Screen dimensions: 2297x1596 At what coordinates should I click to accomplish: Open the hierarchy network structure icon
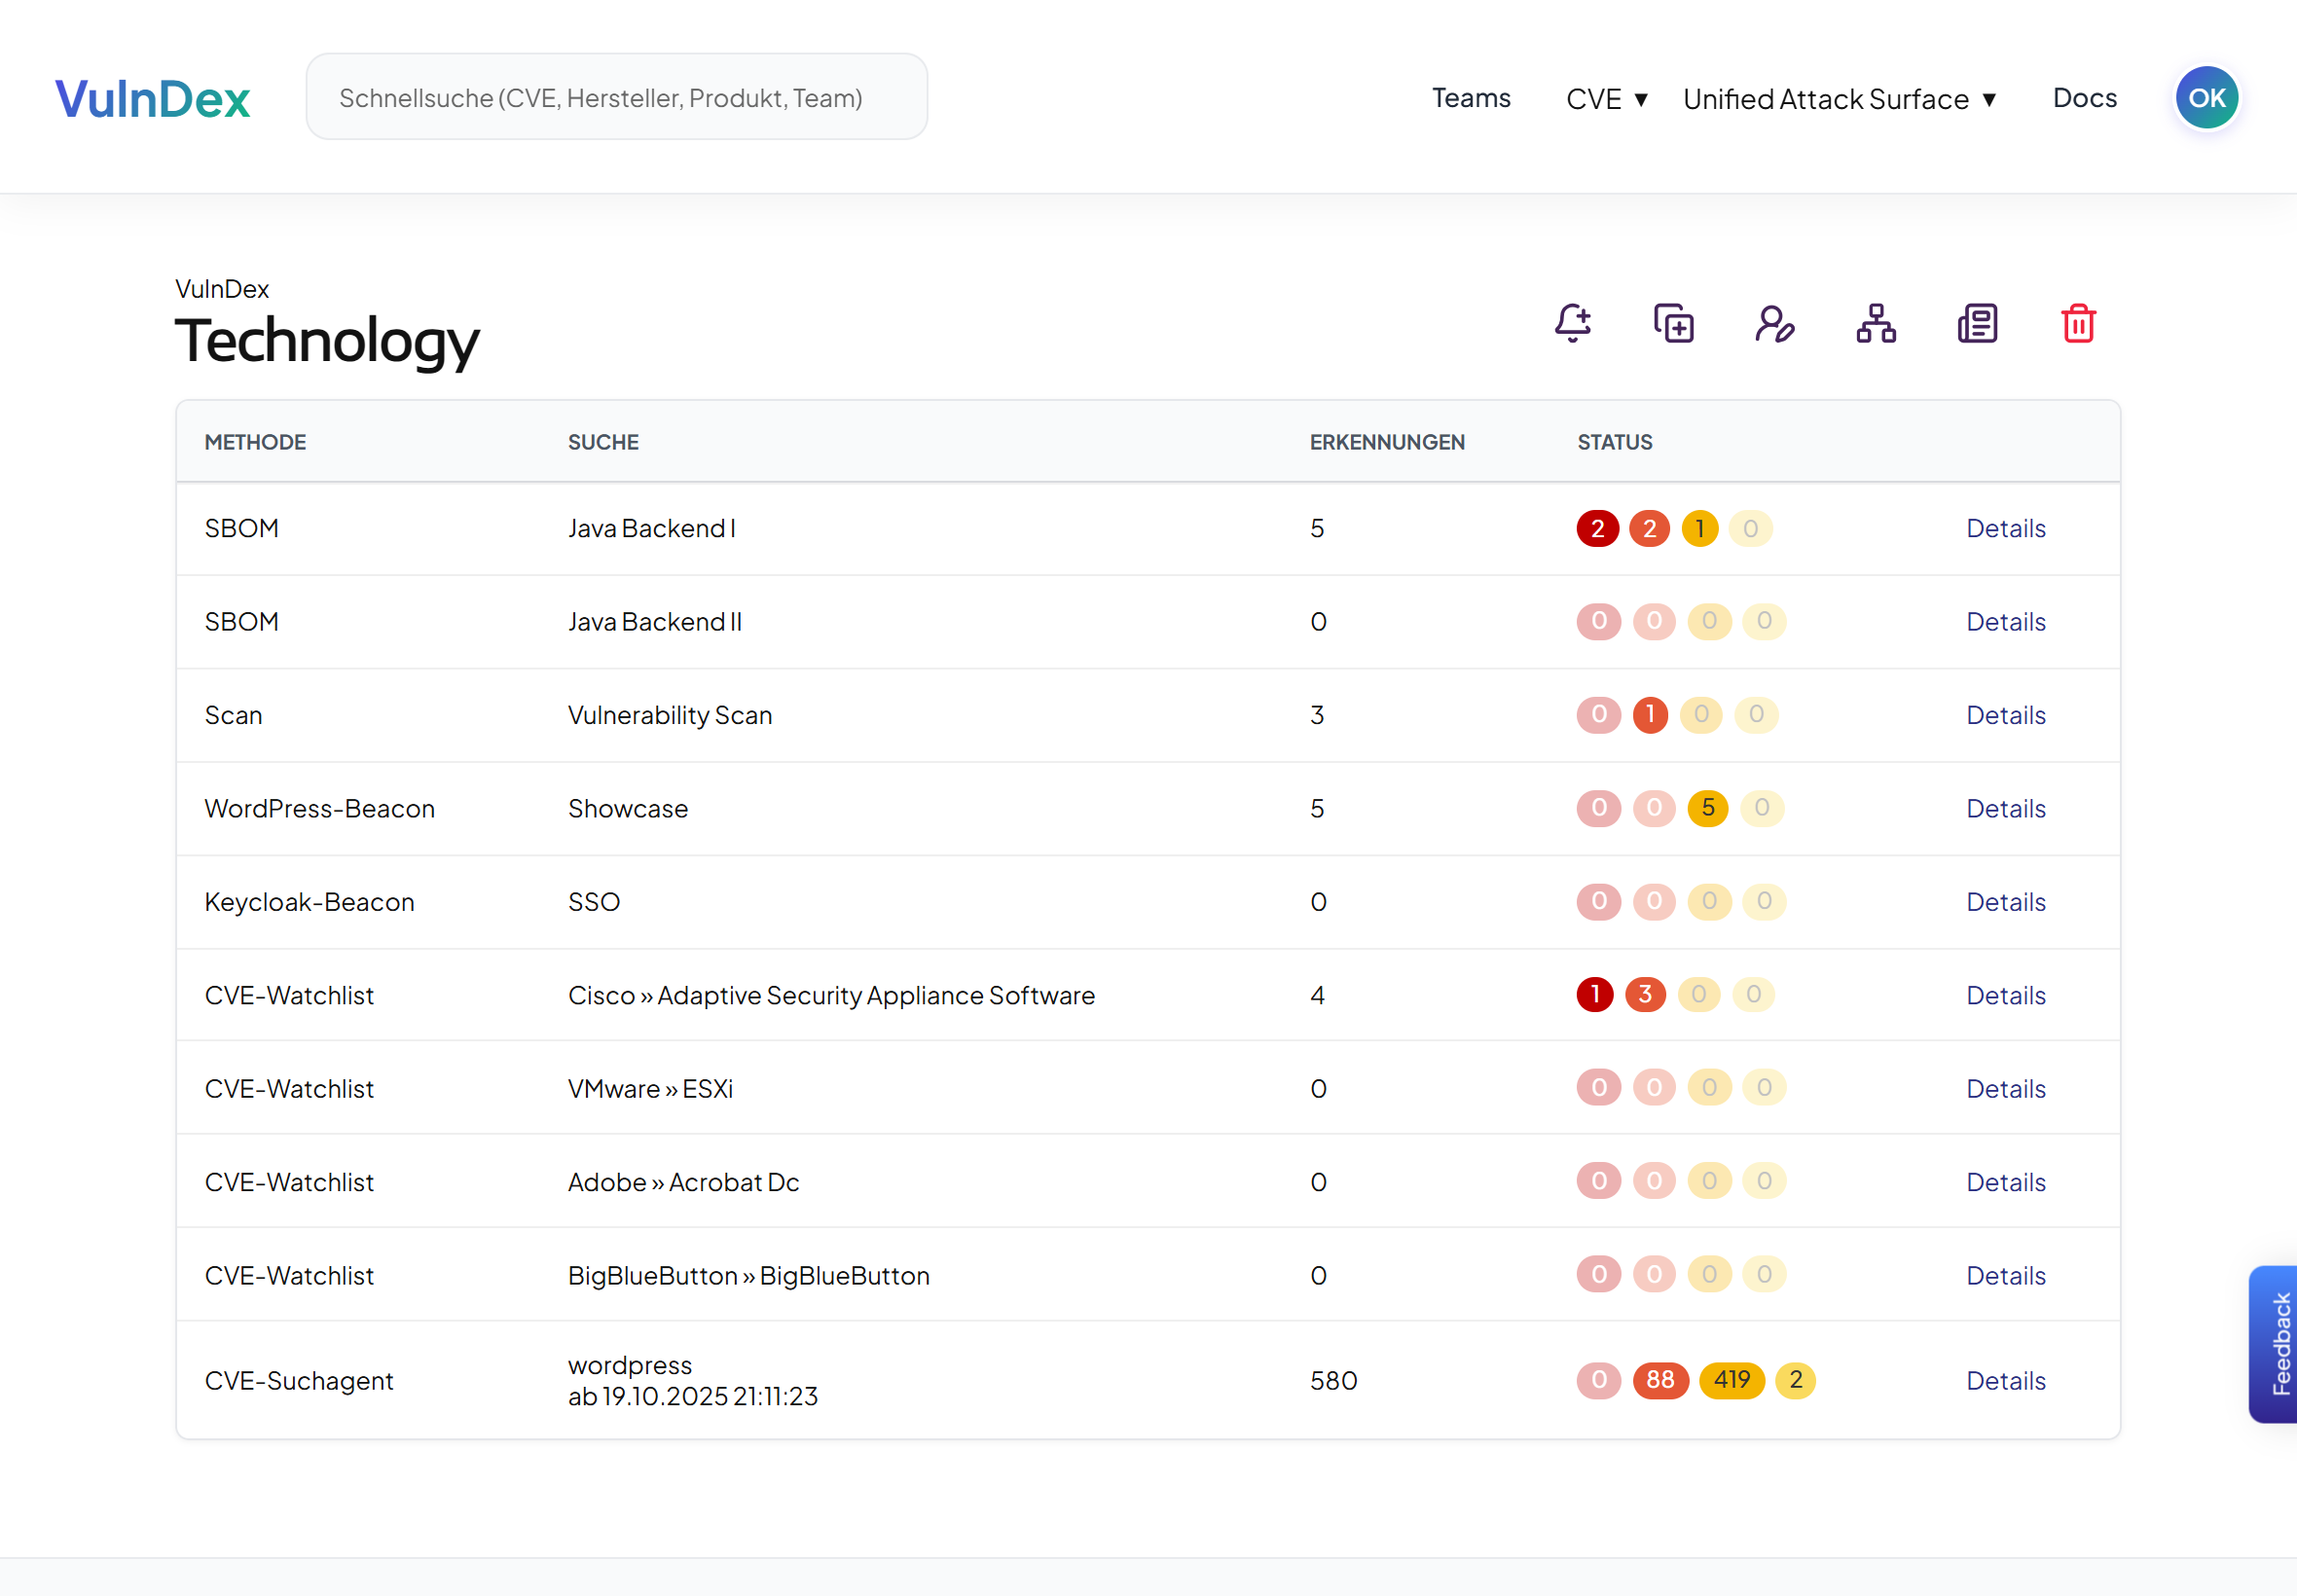pos(1876,323)
